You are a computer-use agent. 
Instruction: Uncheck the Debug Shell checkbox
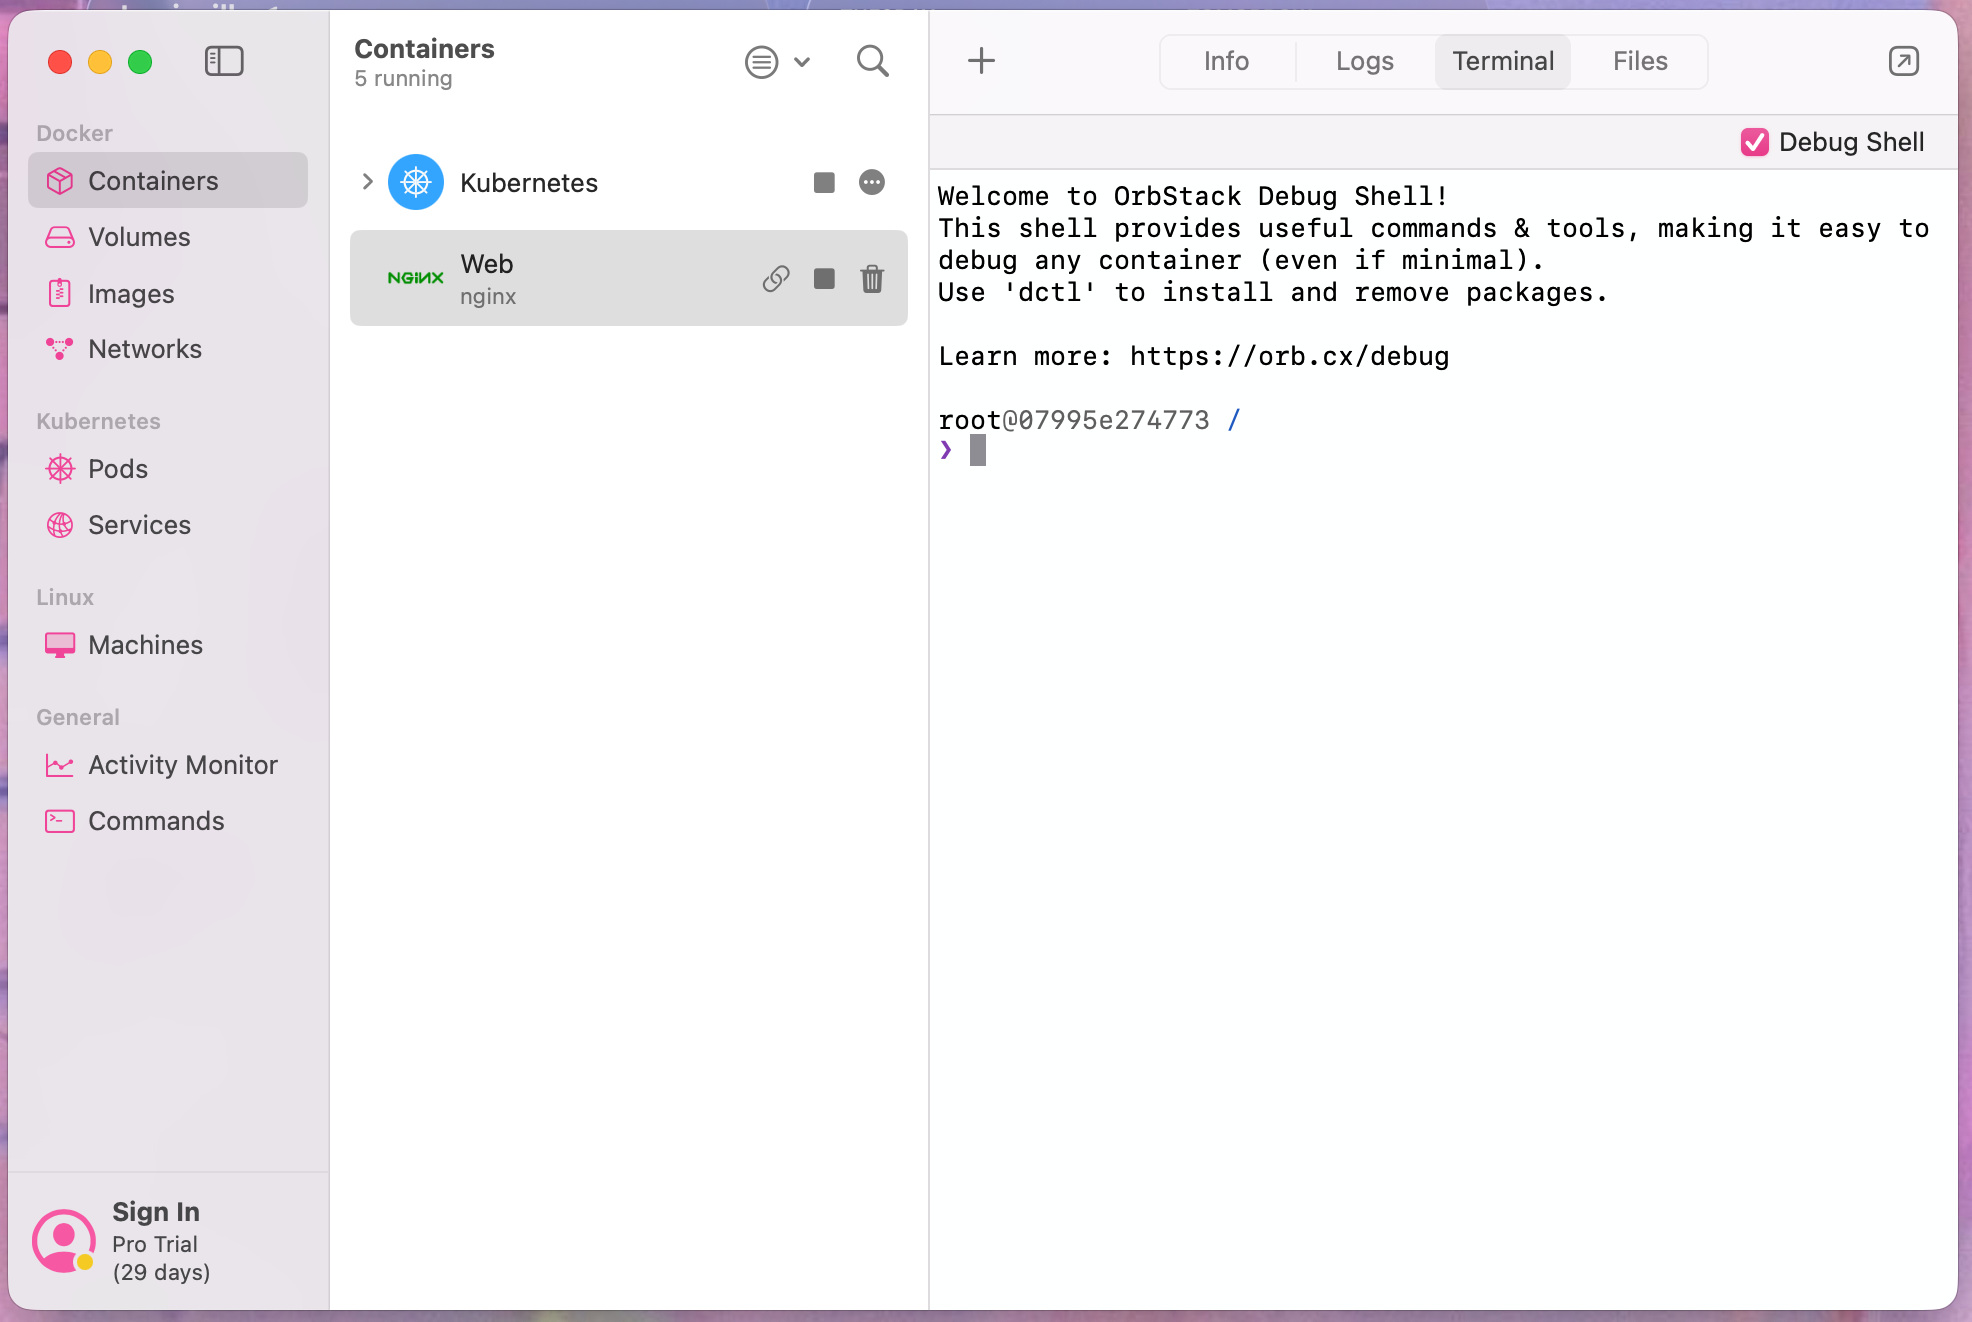click(1754, 142)
